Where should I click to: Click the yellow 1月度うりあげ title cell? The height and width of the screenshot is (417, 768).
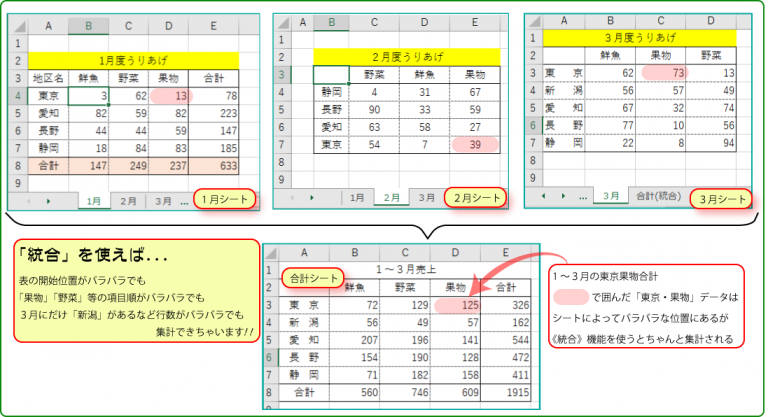pyautogui.click(x=133, y=60)
